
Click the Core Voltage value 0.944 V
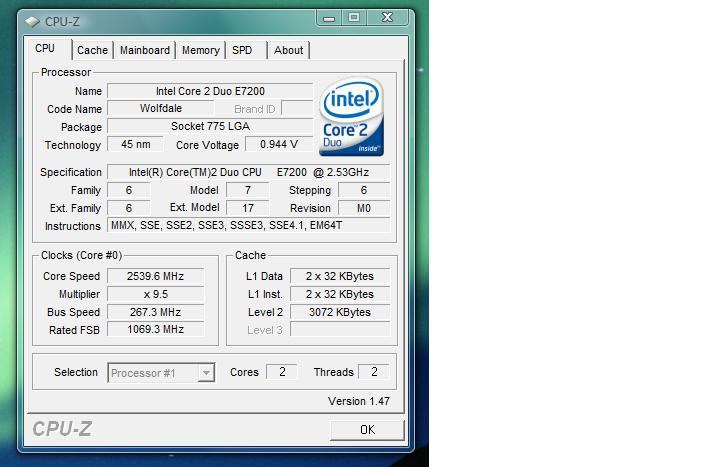pyautogui.click(x=279, y=144)
